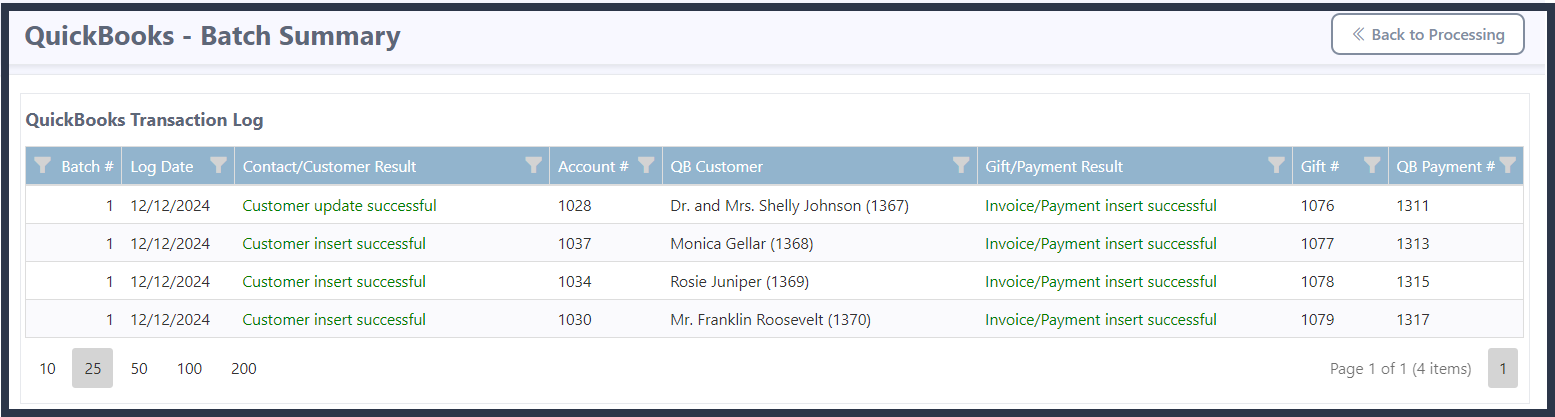The height and width of the screenshot is (417, 1555).
Task: Set page size to 200 items
Action: pyautogui.click(x=243, y=368)
